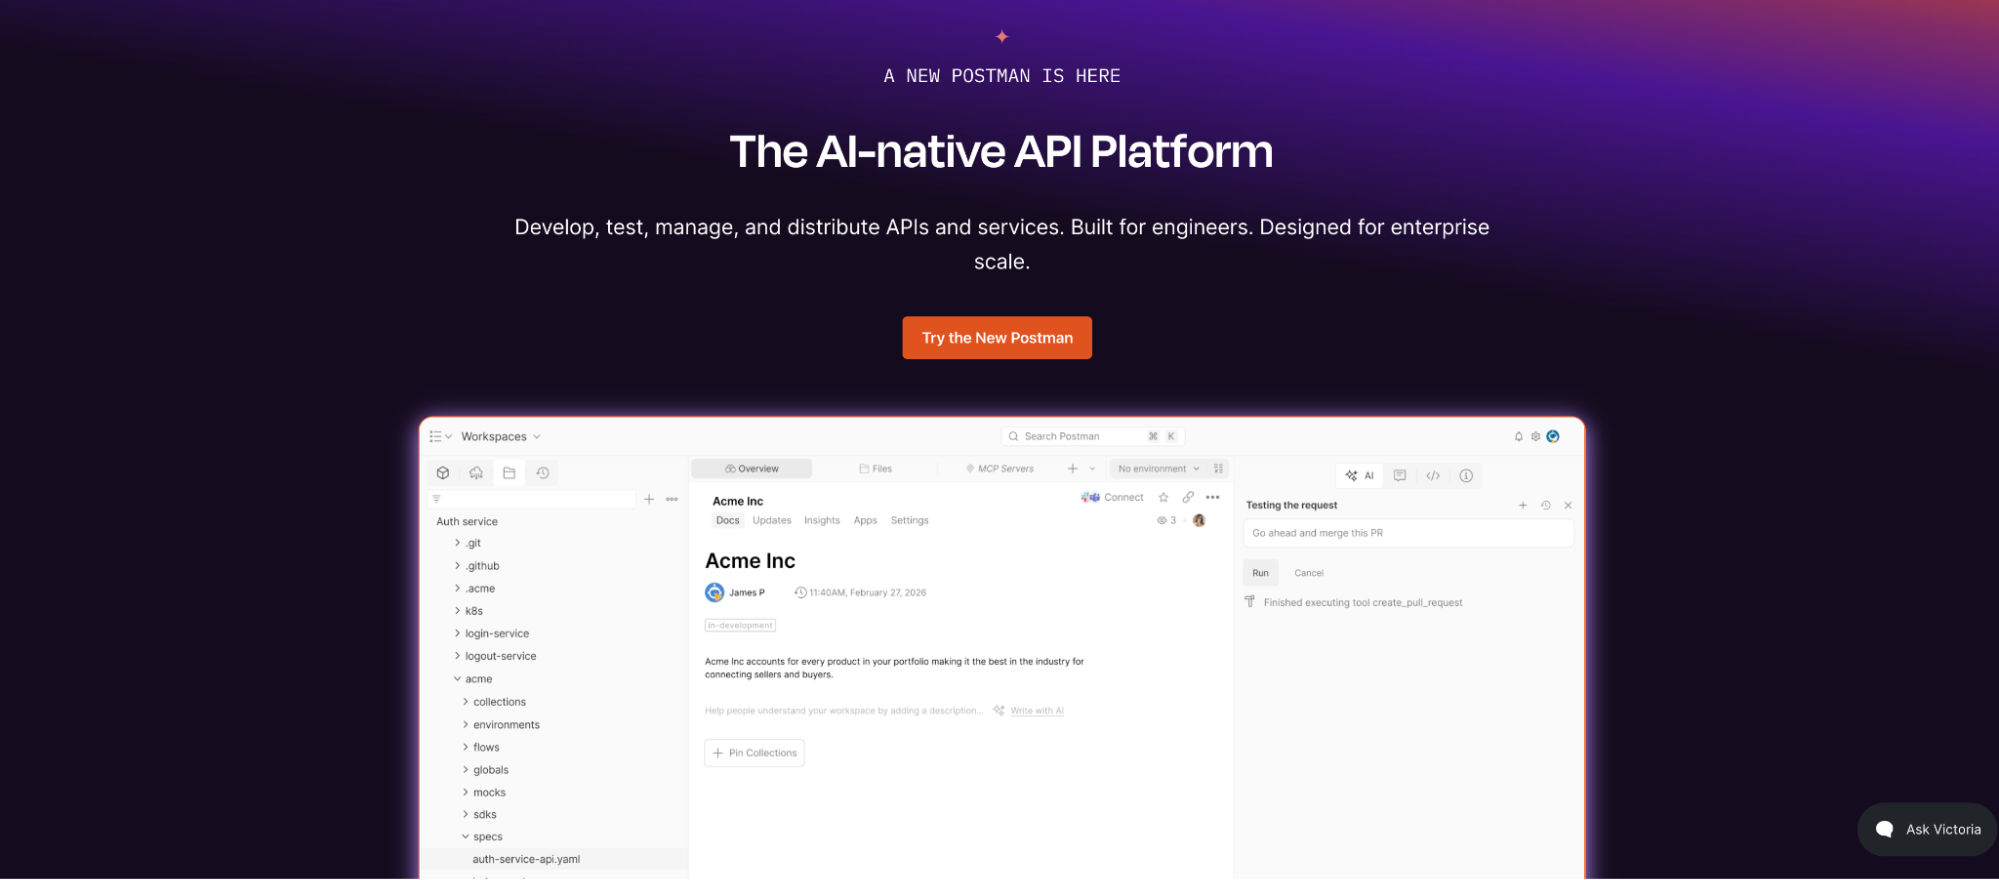Image resolution: width=1999 pixels, height=880 pixels.
Task: Click the Try the New Postman button
Action: [997, 338]
